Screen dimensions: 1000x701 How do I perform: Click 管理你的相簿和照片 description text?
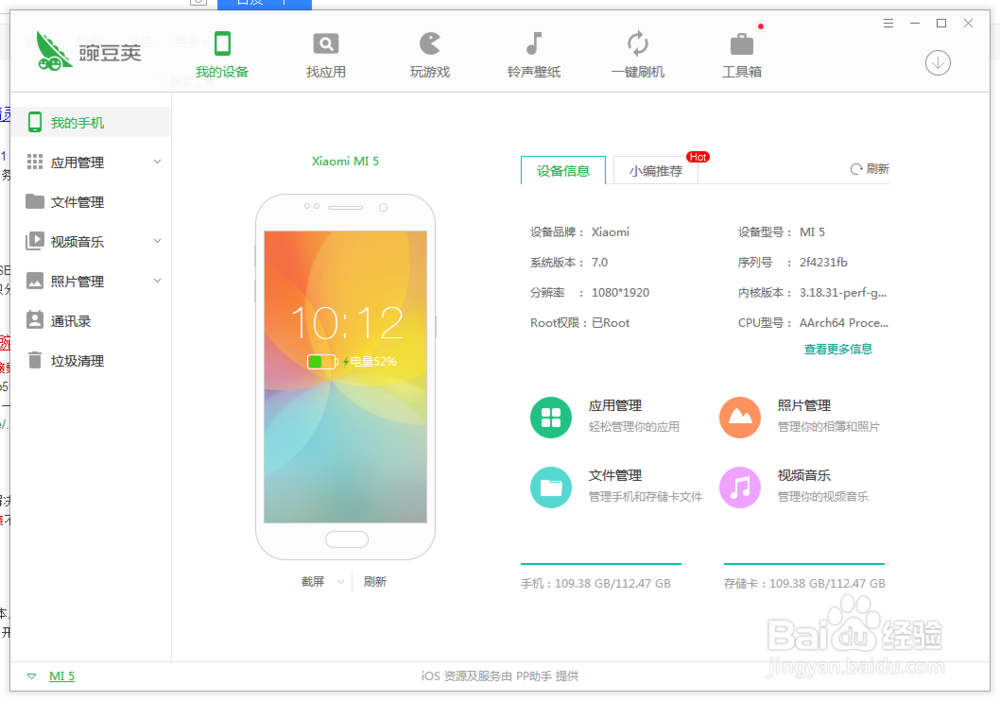(x=828, y=427)
